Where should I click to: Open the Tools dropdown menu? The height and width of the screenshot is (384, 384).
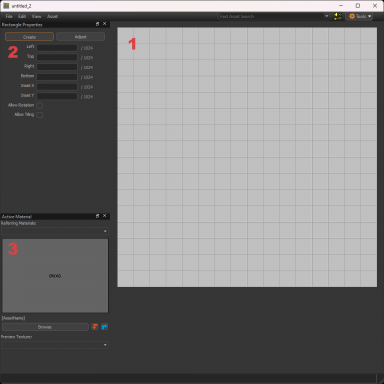pos(360,16)
